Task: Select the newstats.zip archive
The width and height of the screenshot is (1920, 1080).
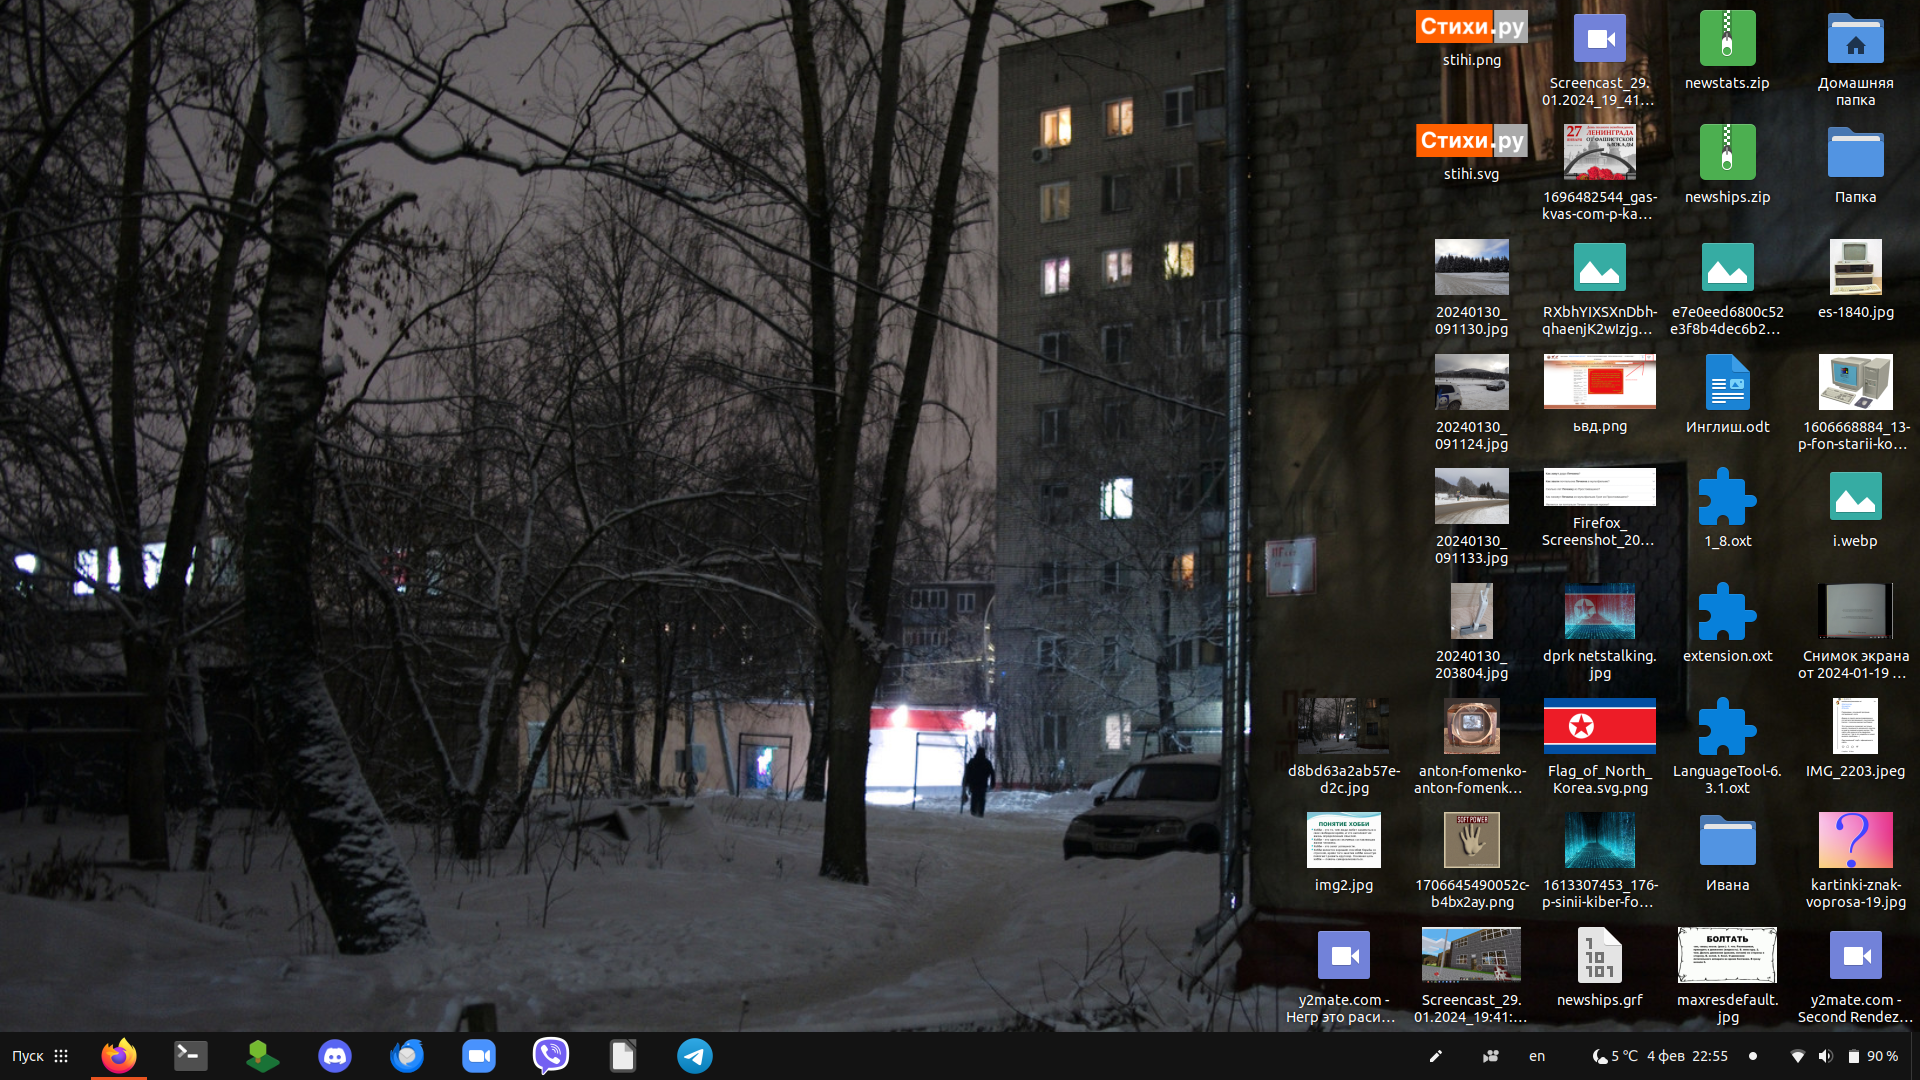Action: coord(1727,40)
